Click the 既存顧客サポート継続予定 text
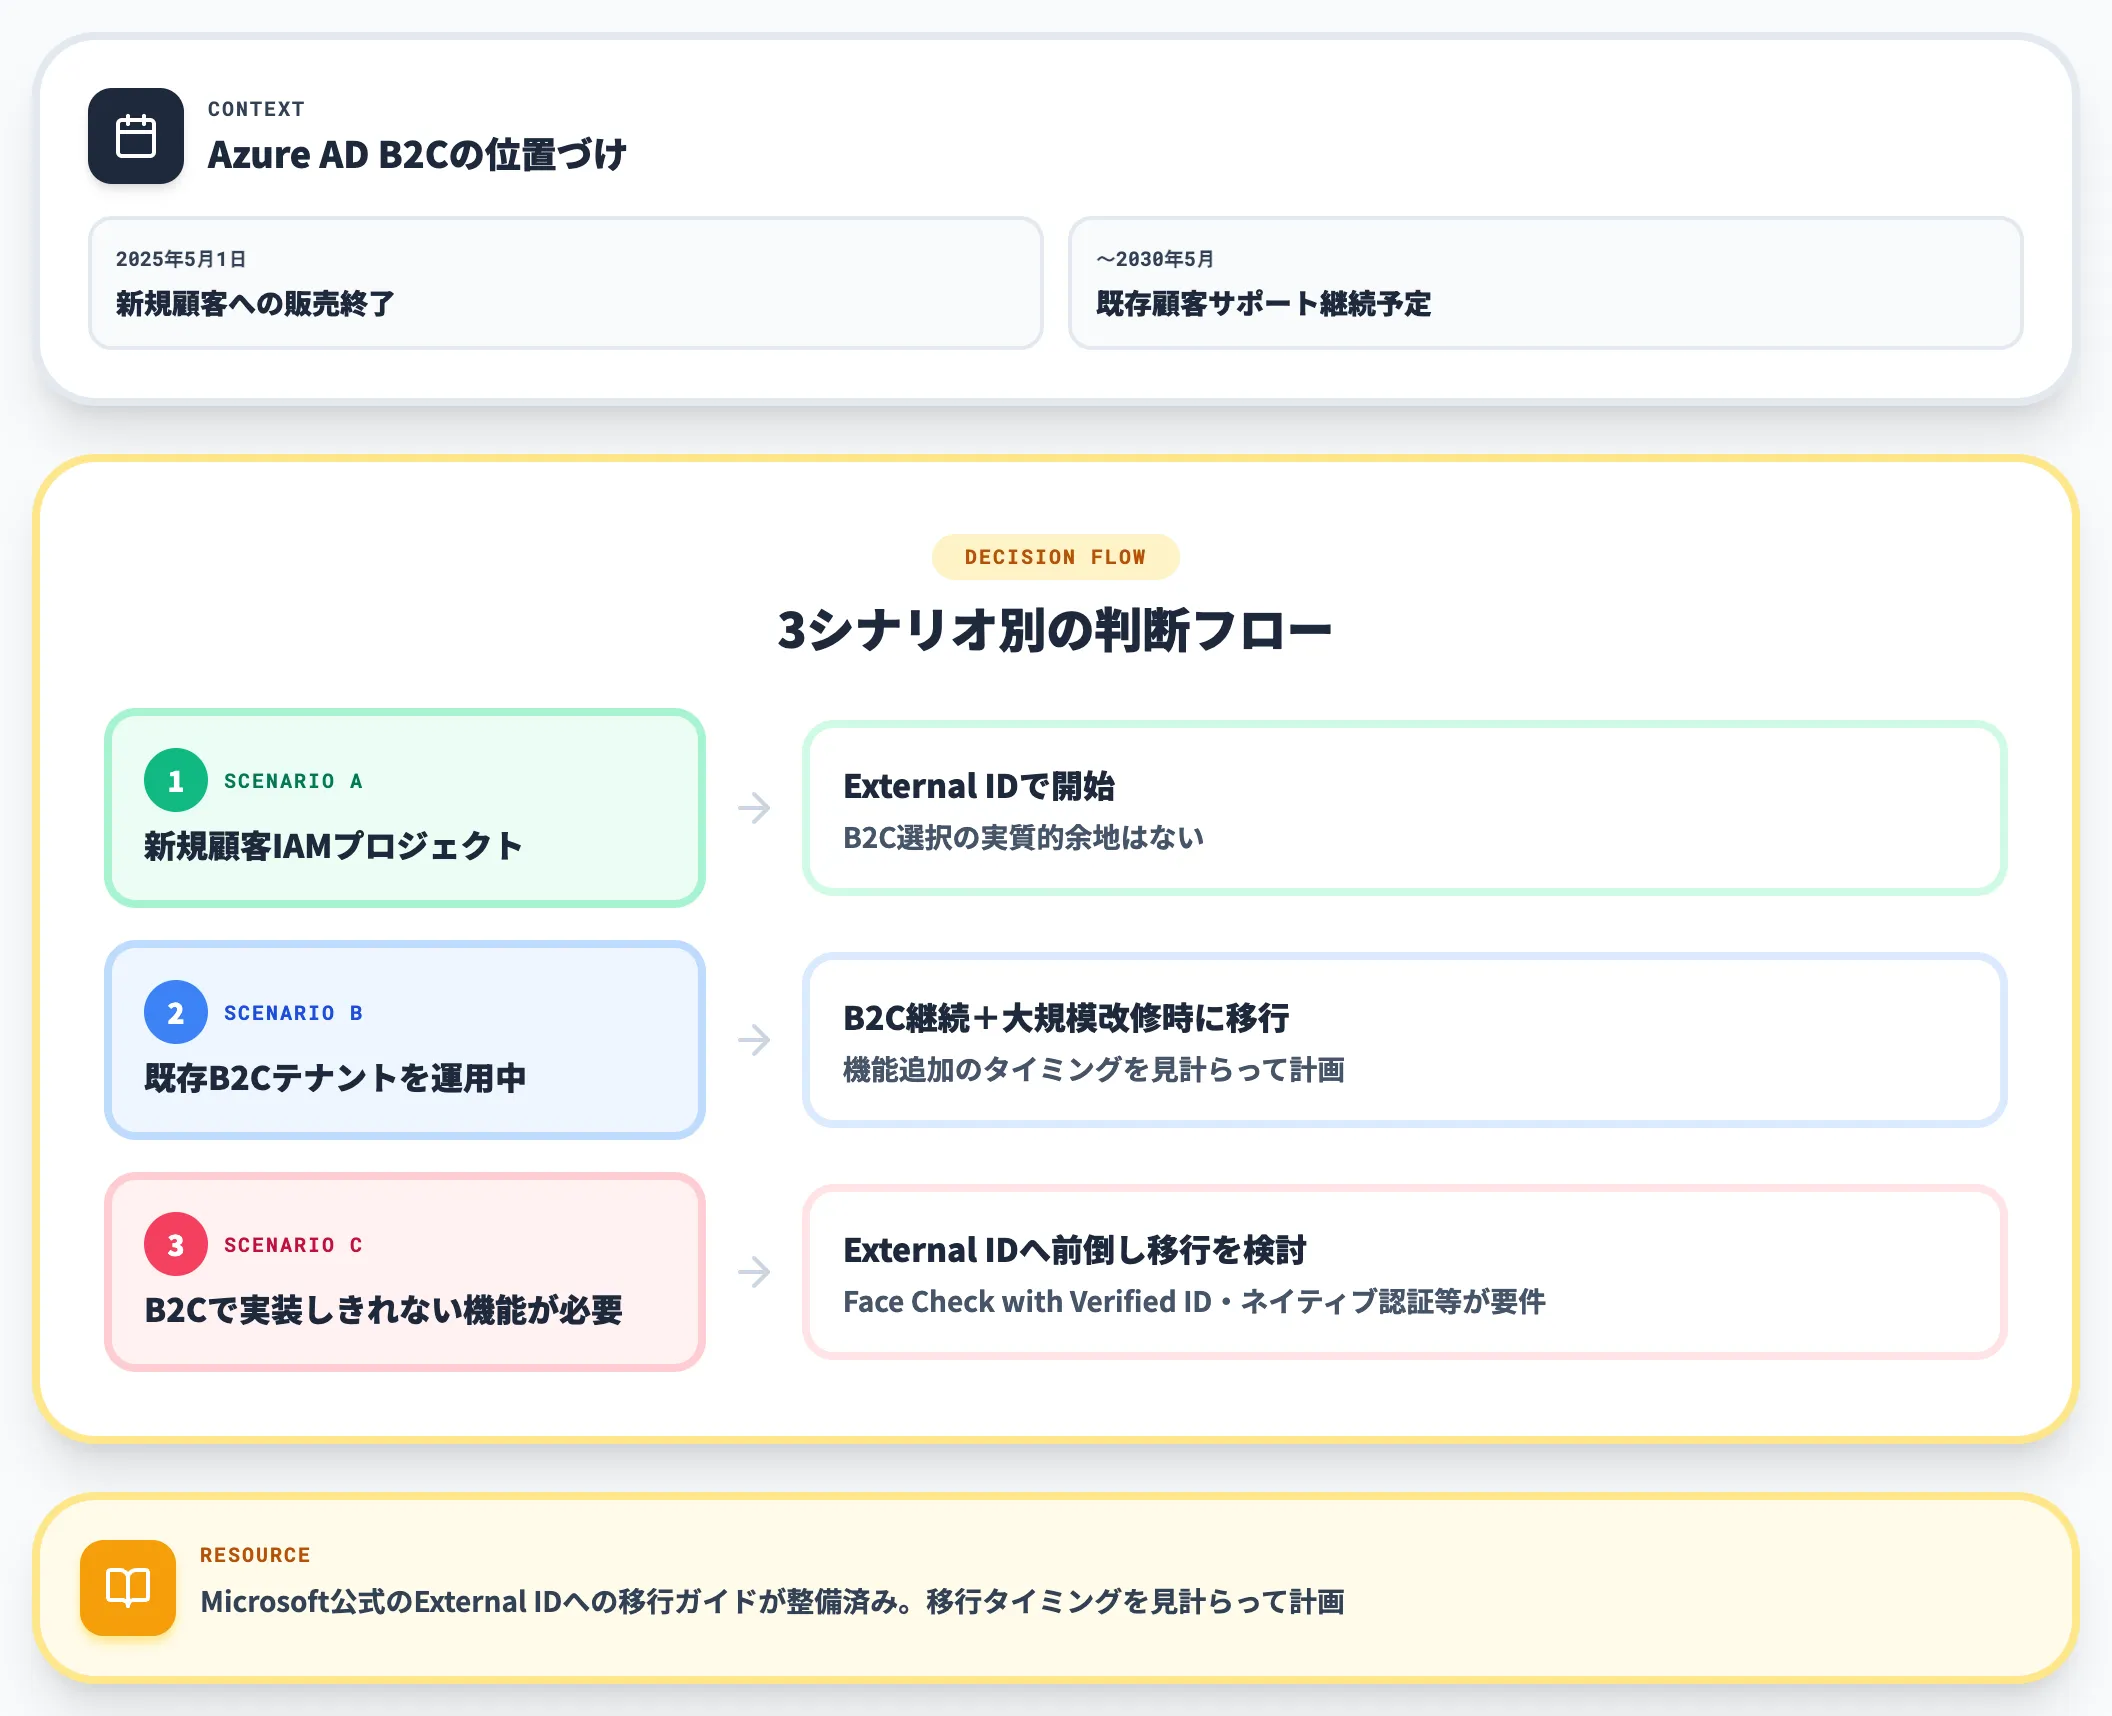Image resolution: width=2112 pixels, height=1716 pixels. [1263, 303]
